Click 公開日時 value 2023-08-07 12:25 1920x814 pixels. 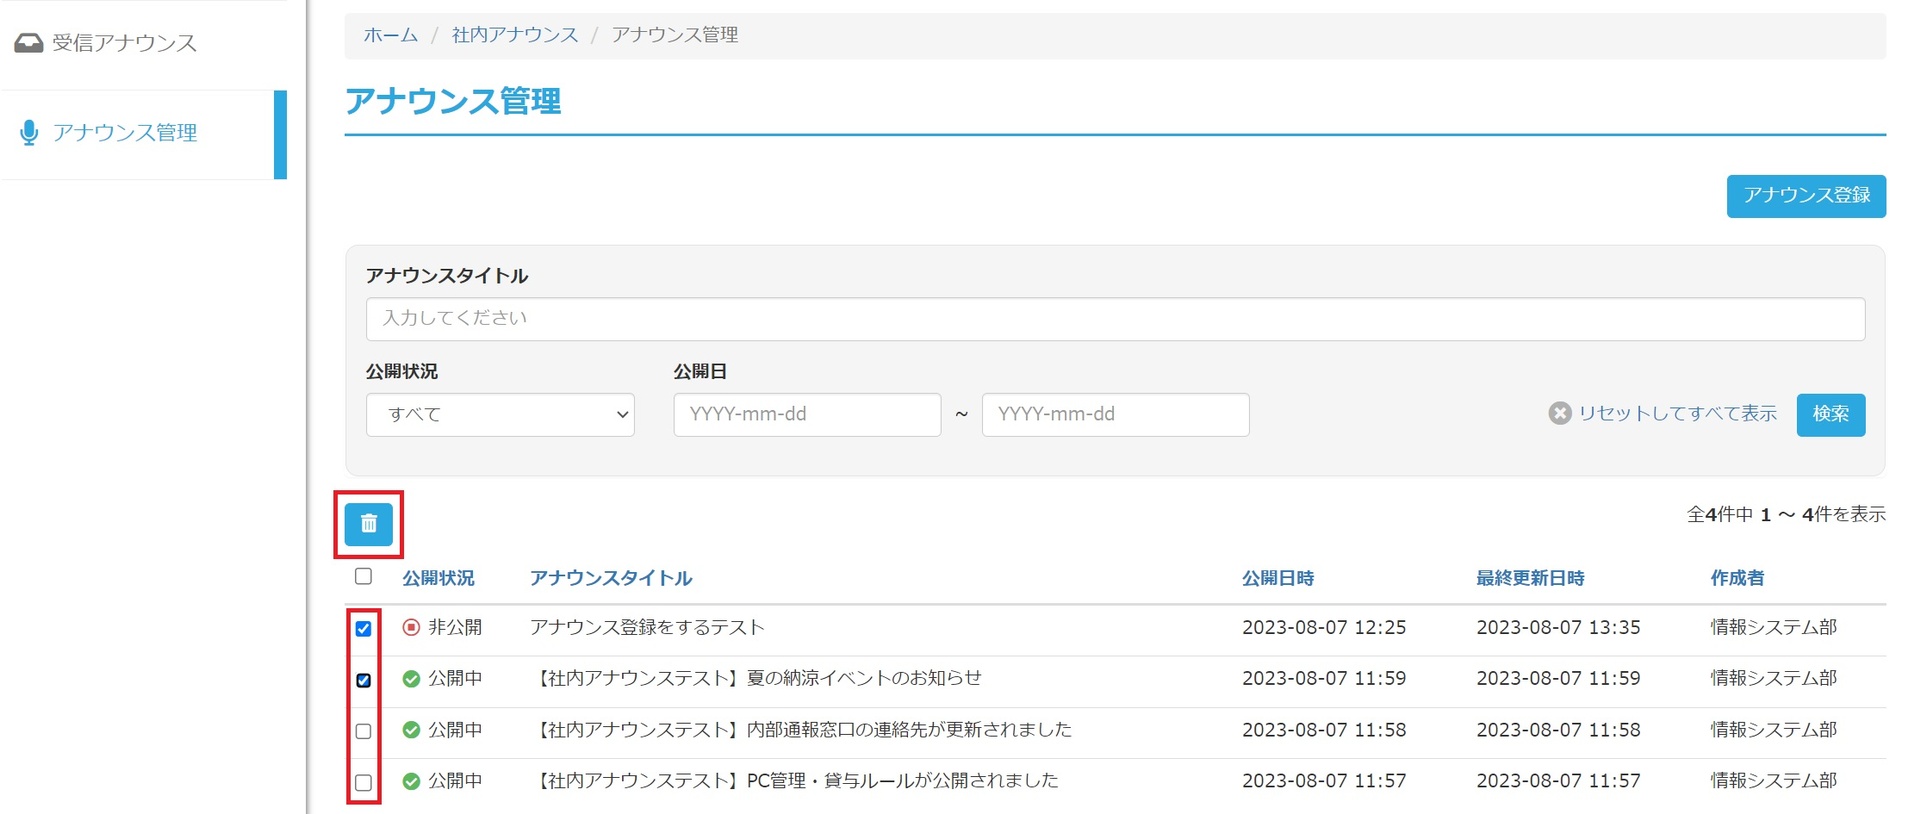pyautogui.click(x=1324, y=627)
